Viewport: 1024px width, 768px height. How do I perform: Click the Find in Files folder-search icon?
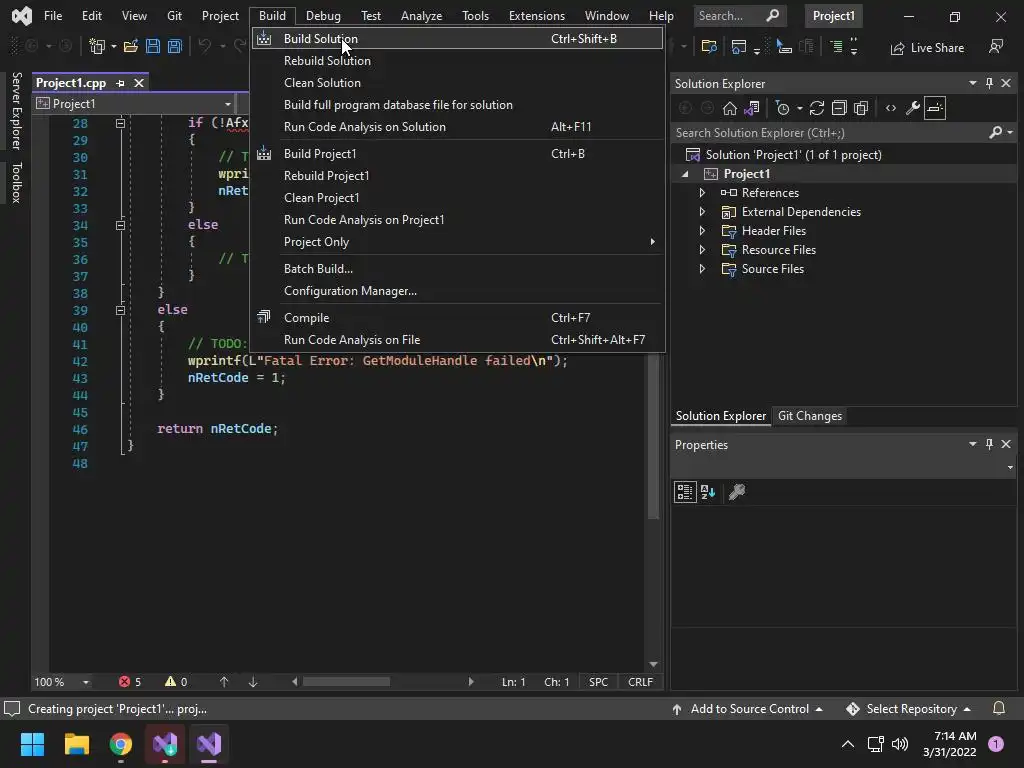(709, 46)
